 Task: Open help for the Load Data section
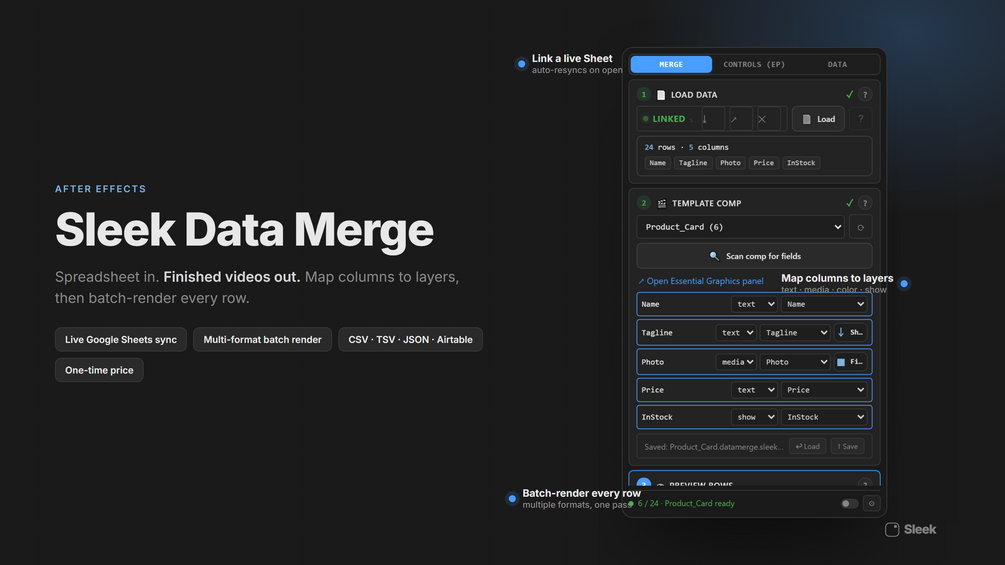(x=865, y=95)
